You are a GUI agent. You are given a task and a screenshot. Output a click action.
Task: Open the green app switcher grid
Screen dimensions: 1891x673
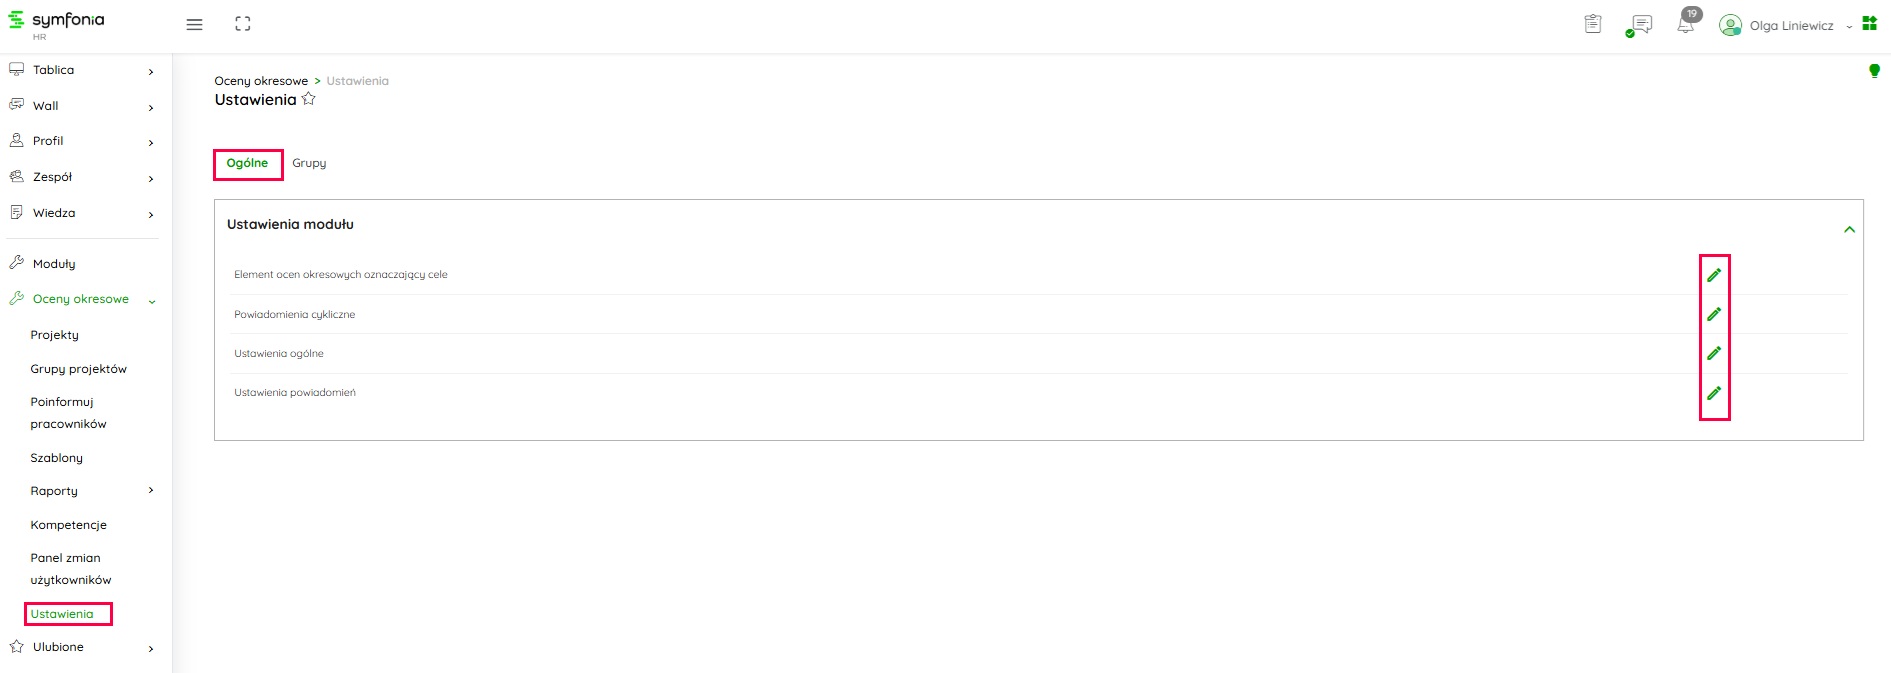[x=1869, y=24]
